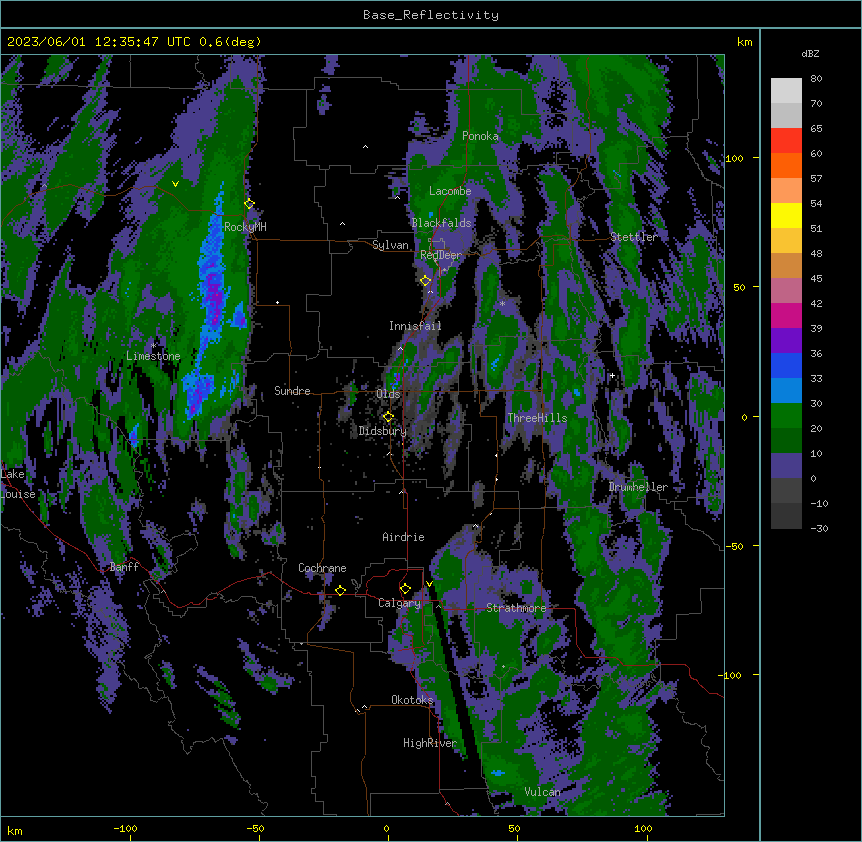
Task: Click the km unit label at bottom left
Action: 15,830
